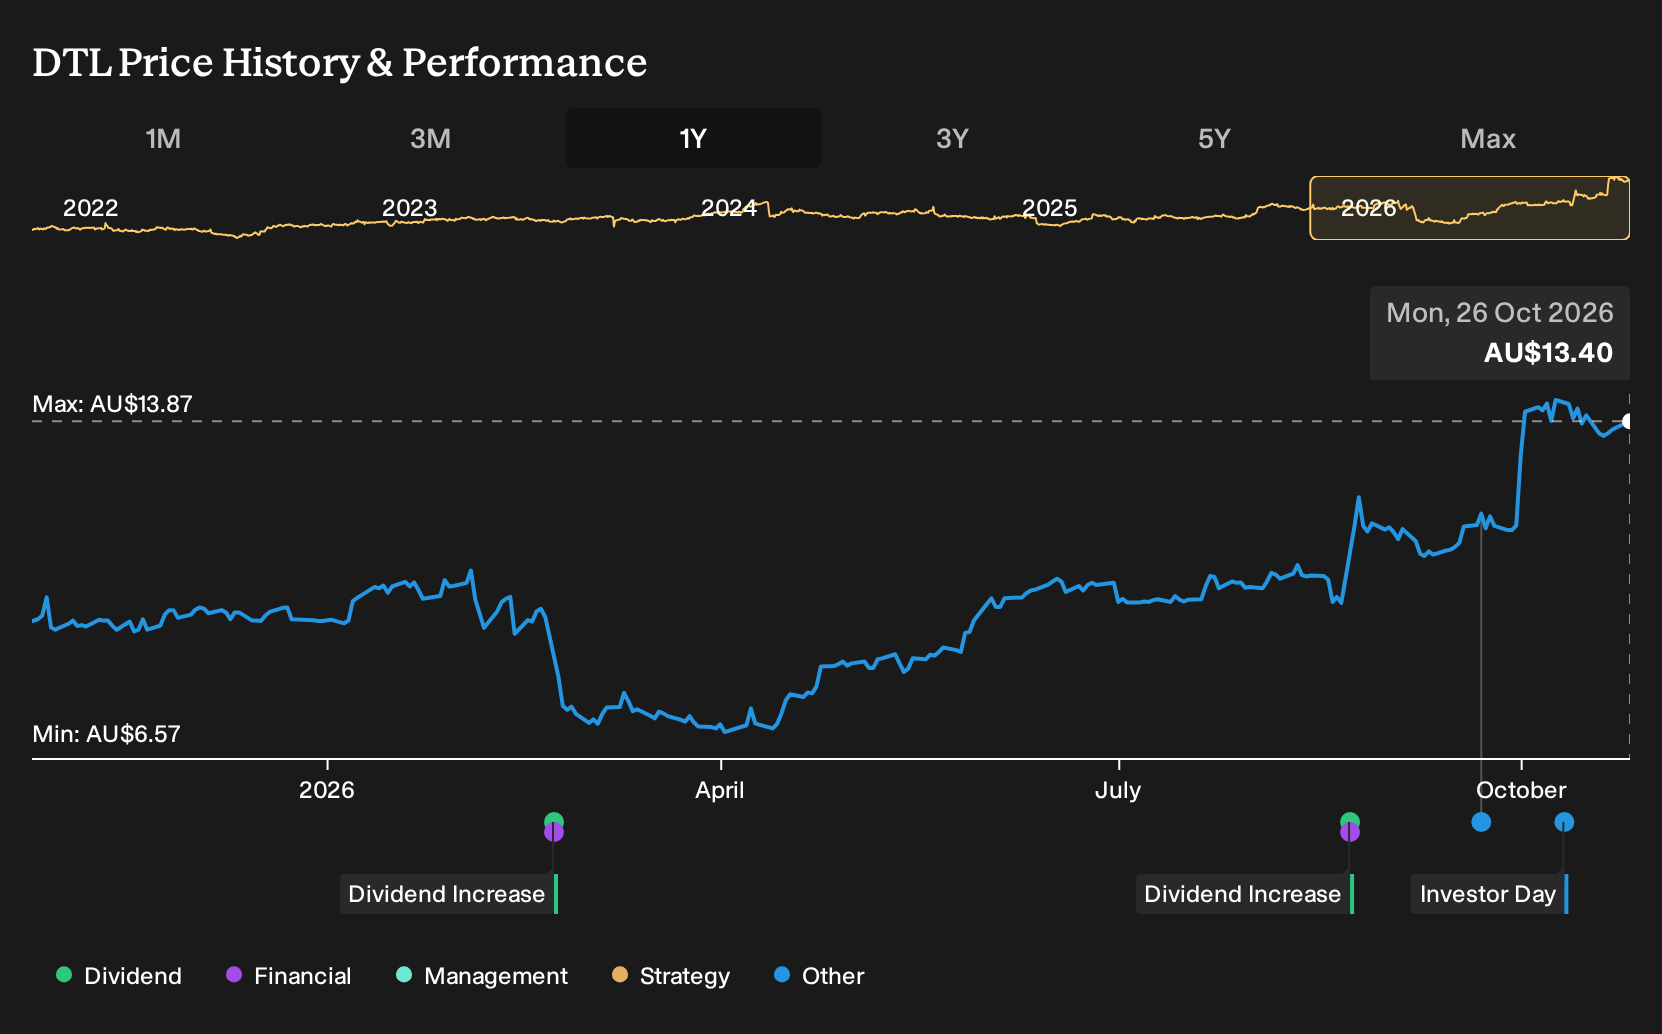Click the July axis label
The width and height of the screenshot is (1662, 1034).
point(1118,790)
